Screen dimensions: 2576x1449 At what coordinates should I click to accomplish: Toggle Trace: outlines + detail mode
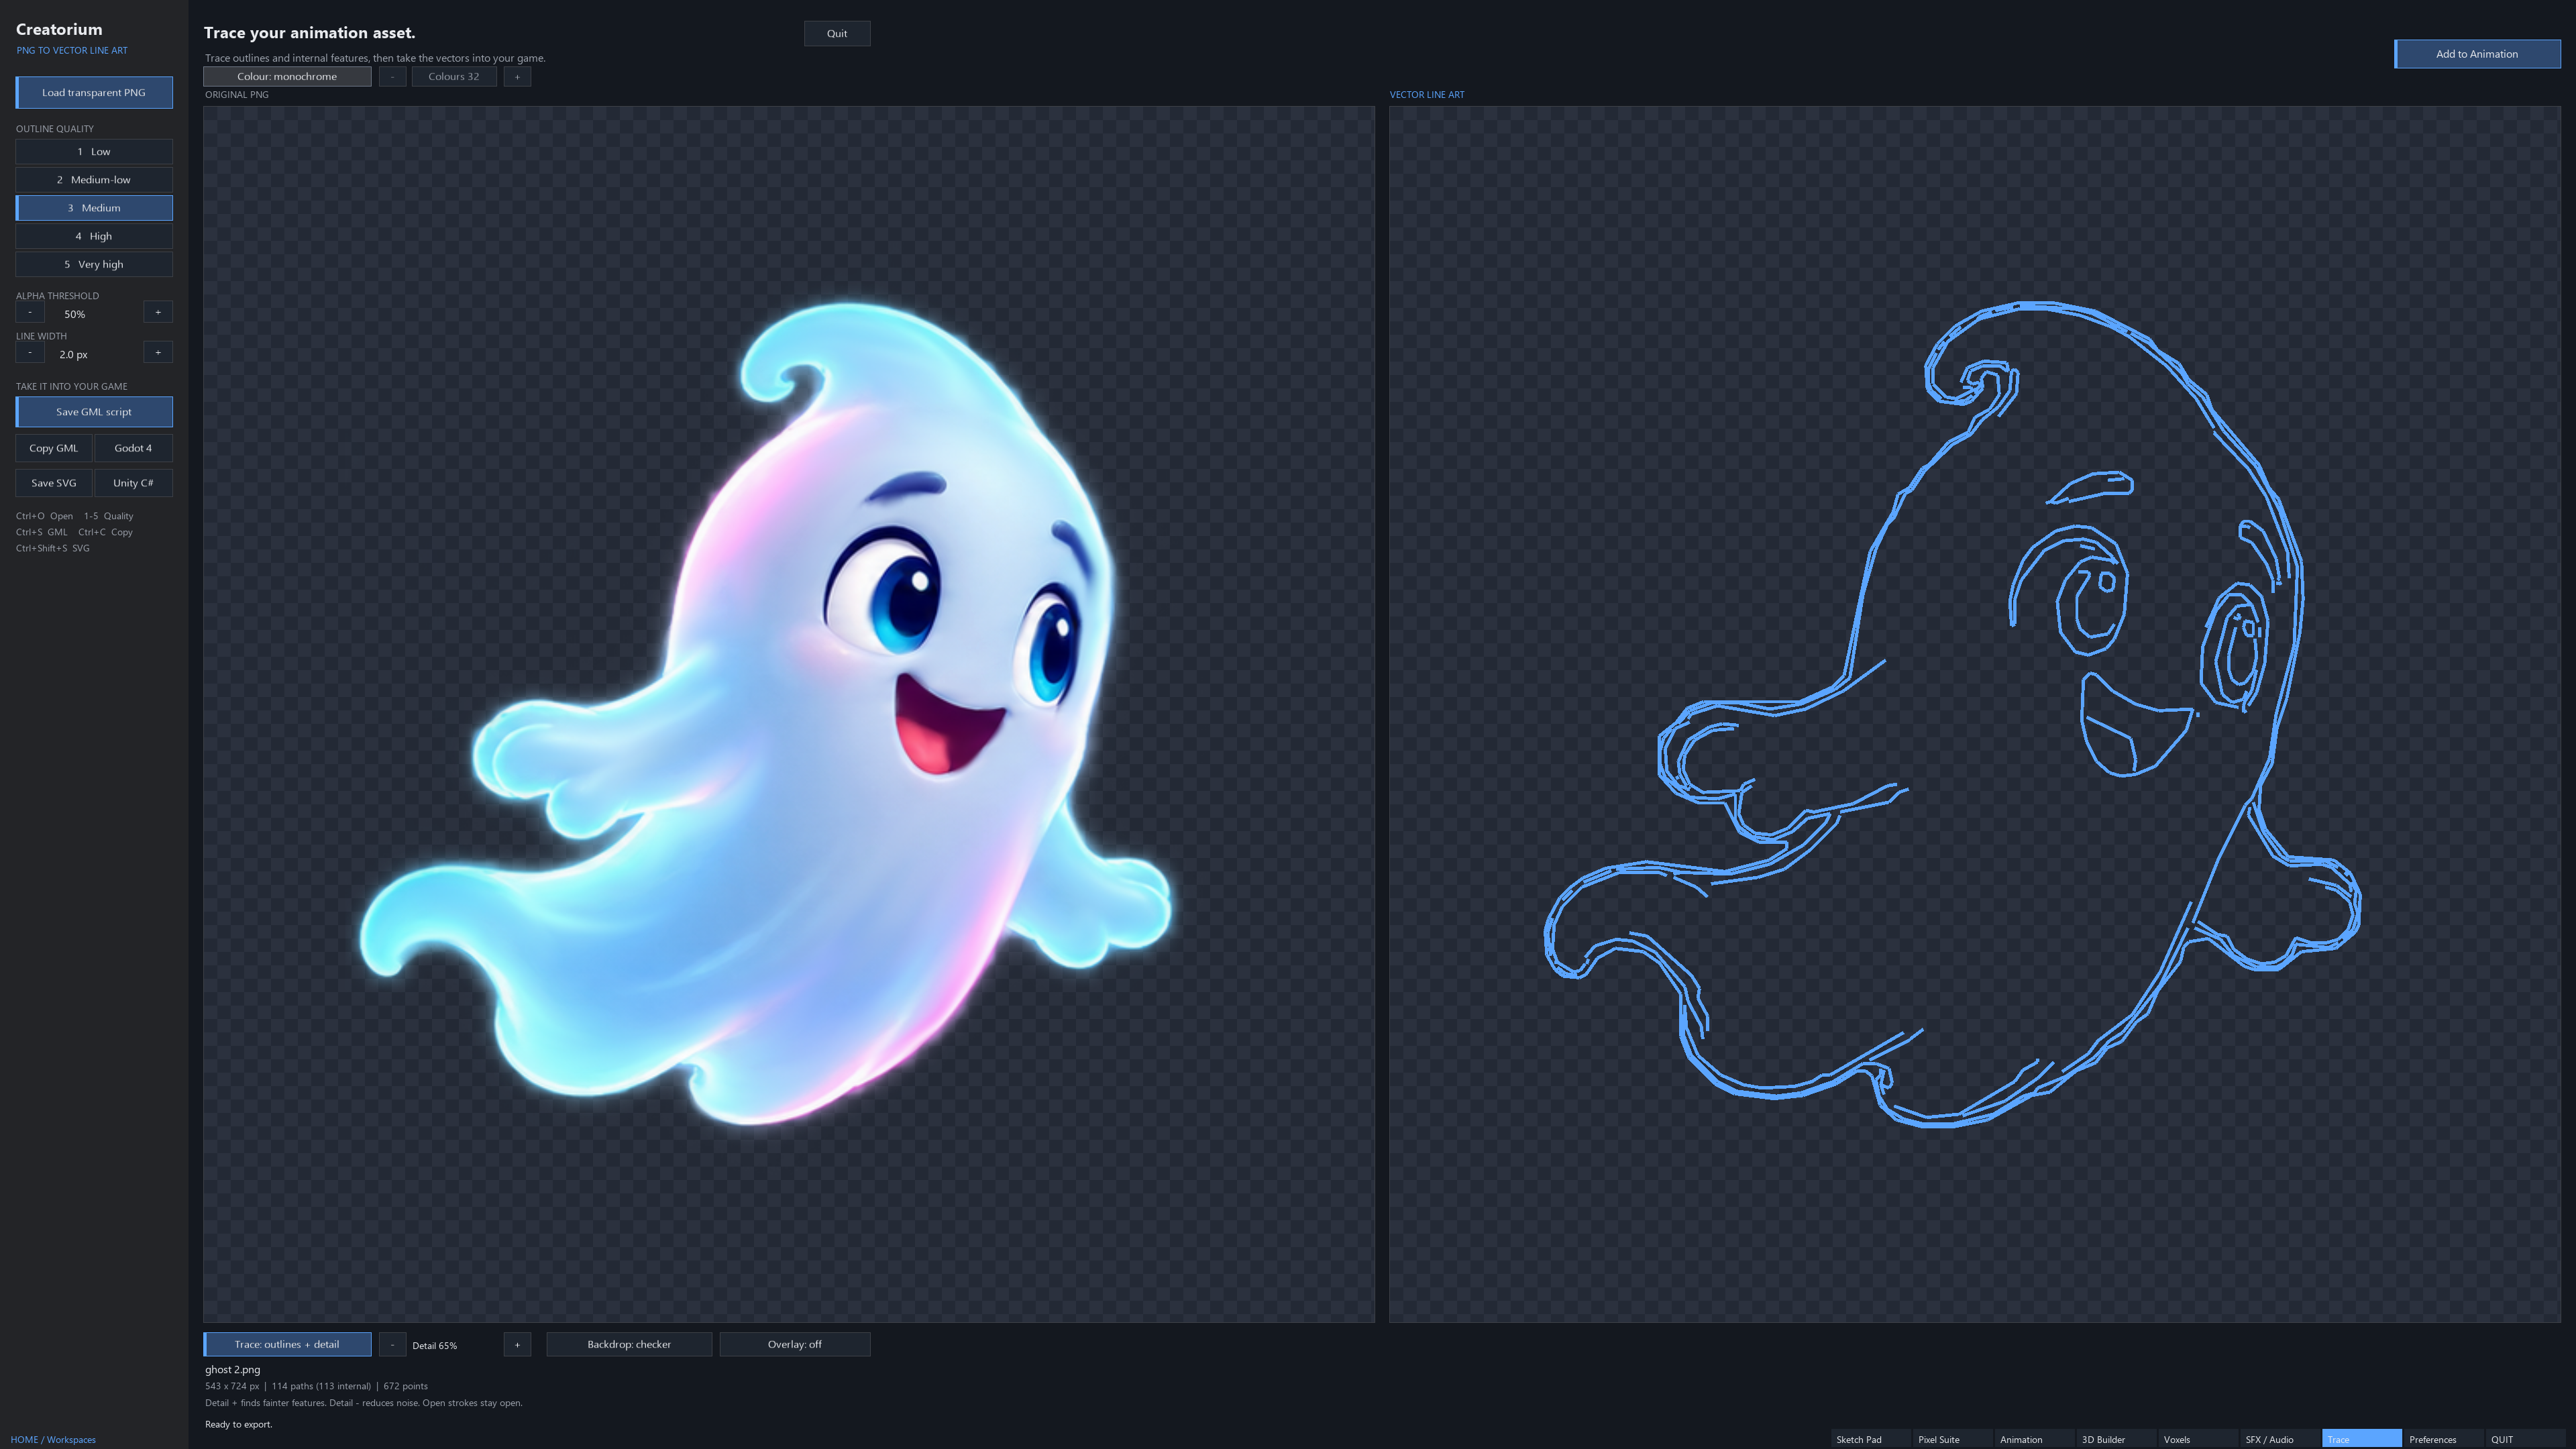tap(287, 1345)
